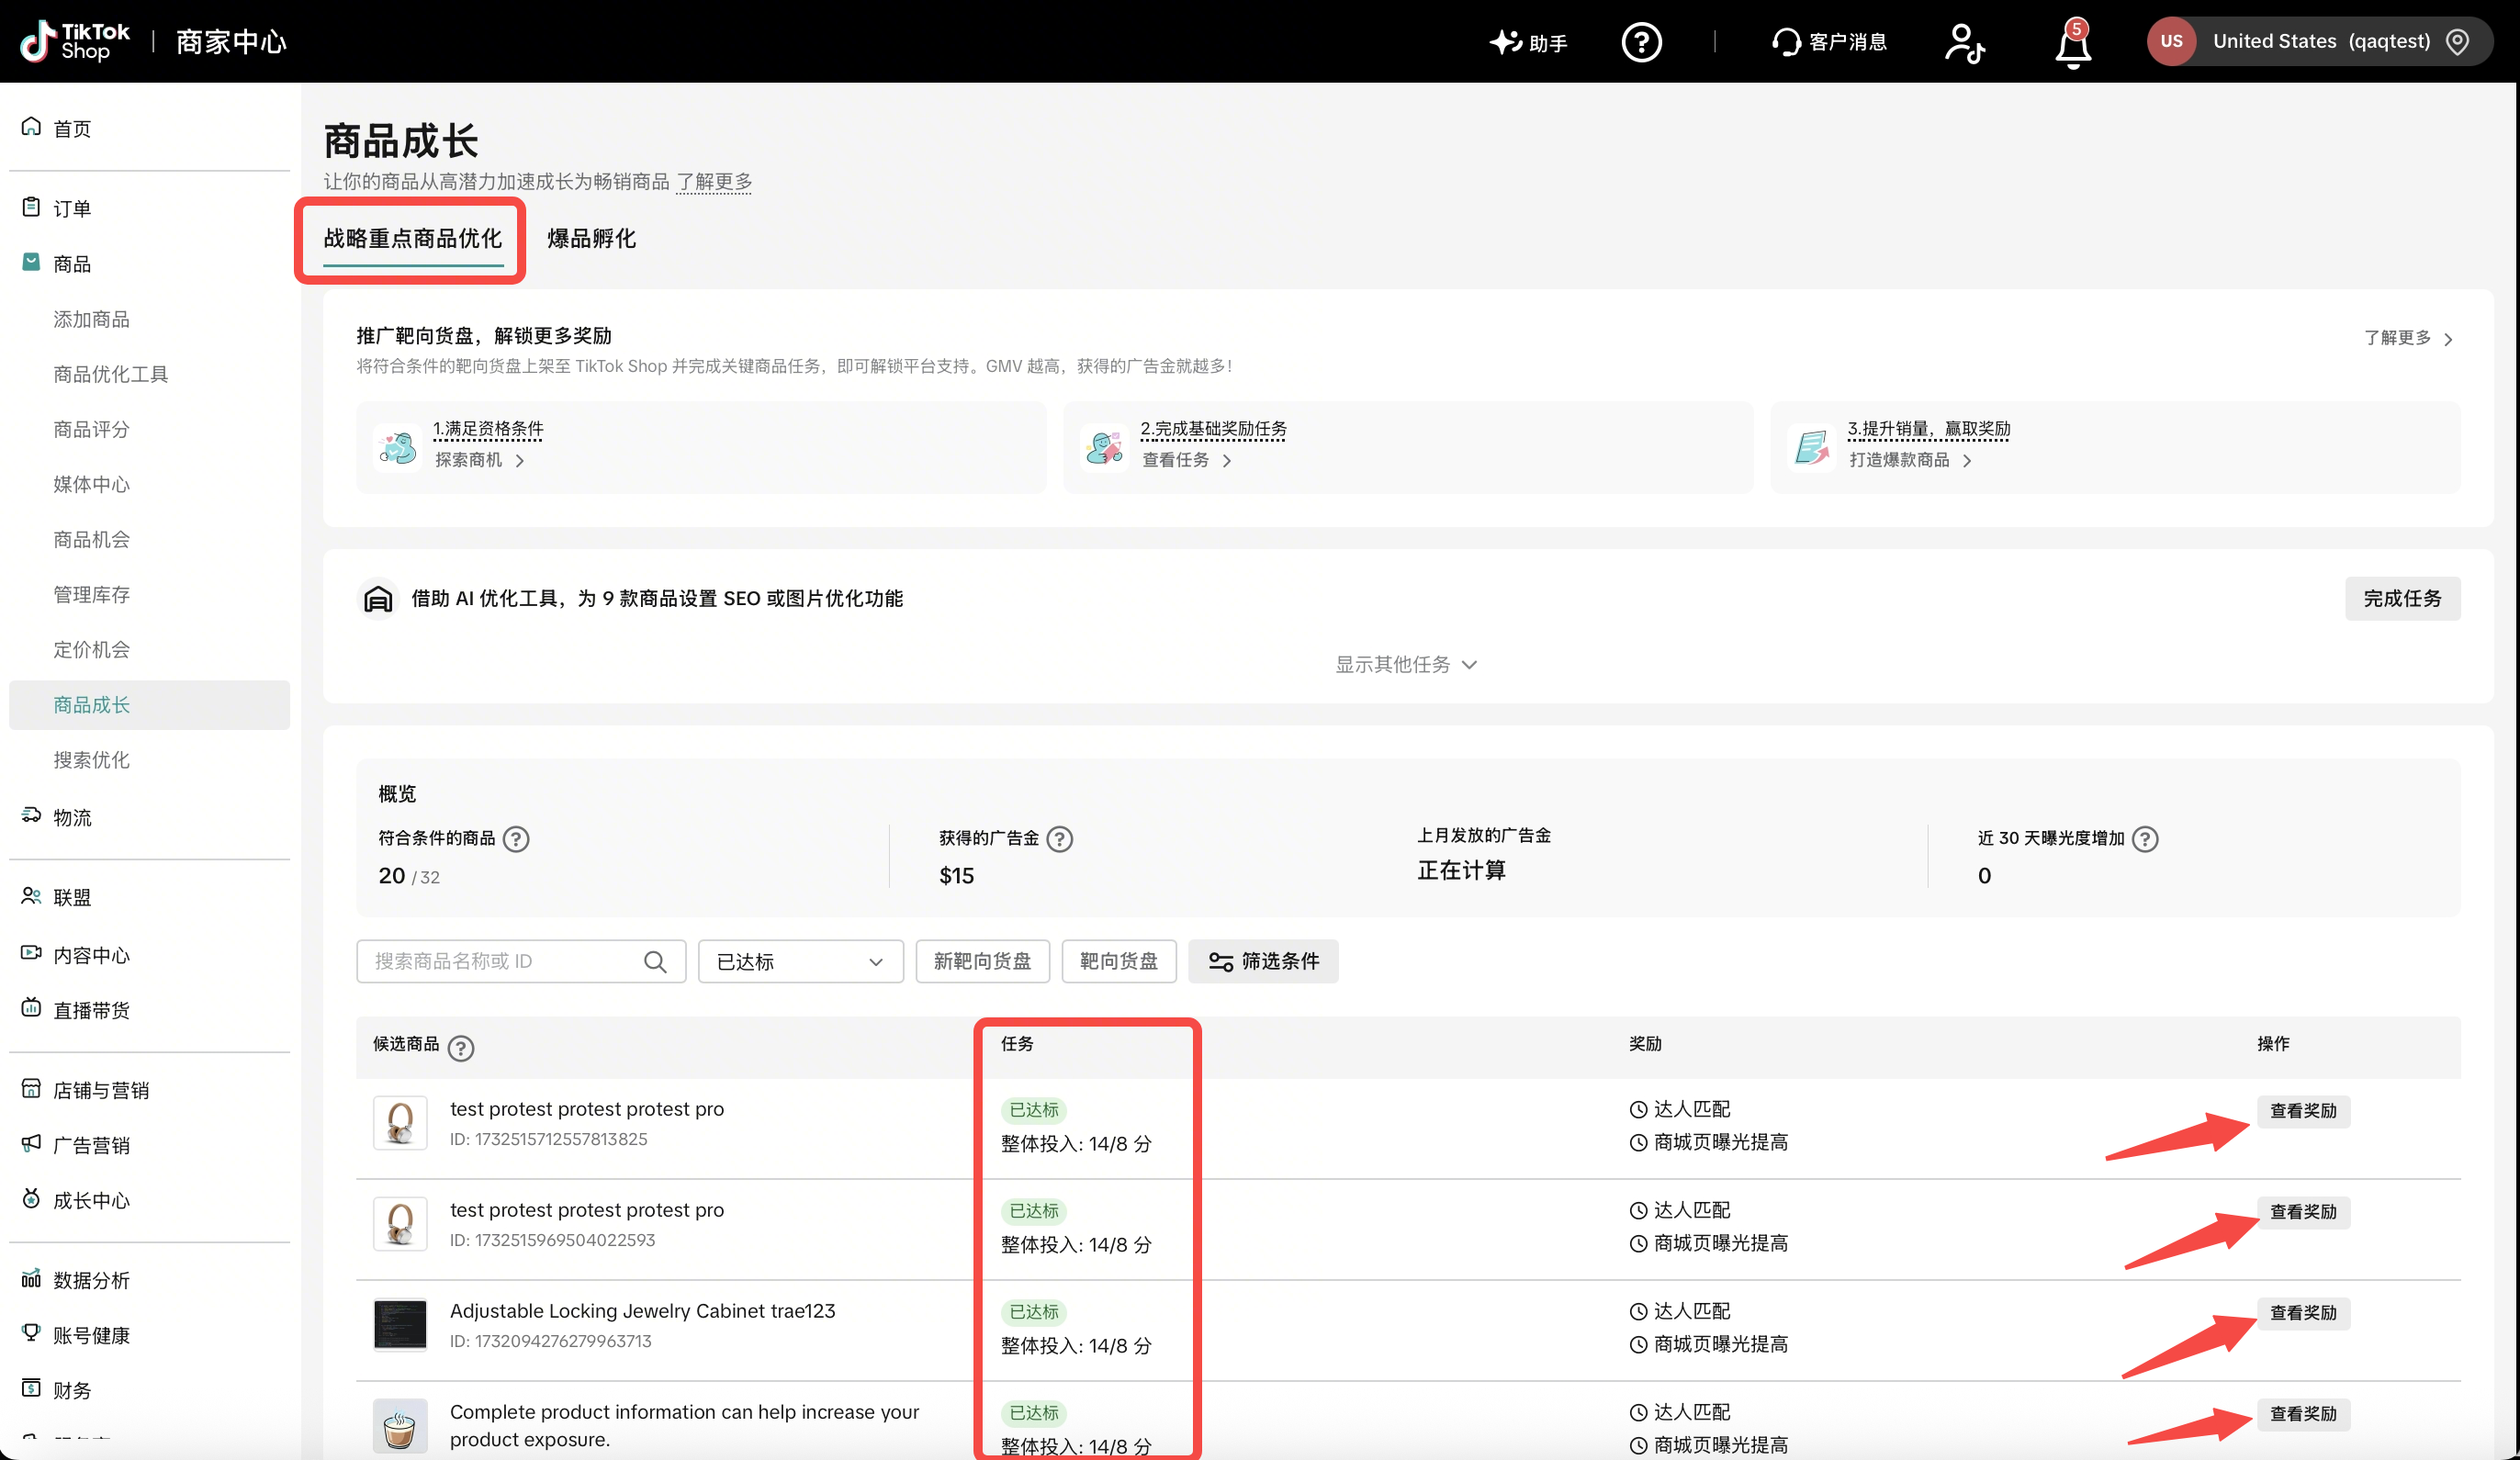
Task: Open 探索商机 under step 1
Action: (x=480, y=459)
